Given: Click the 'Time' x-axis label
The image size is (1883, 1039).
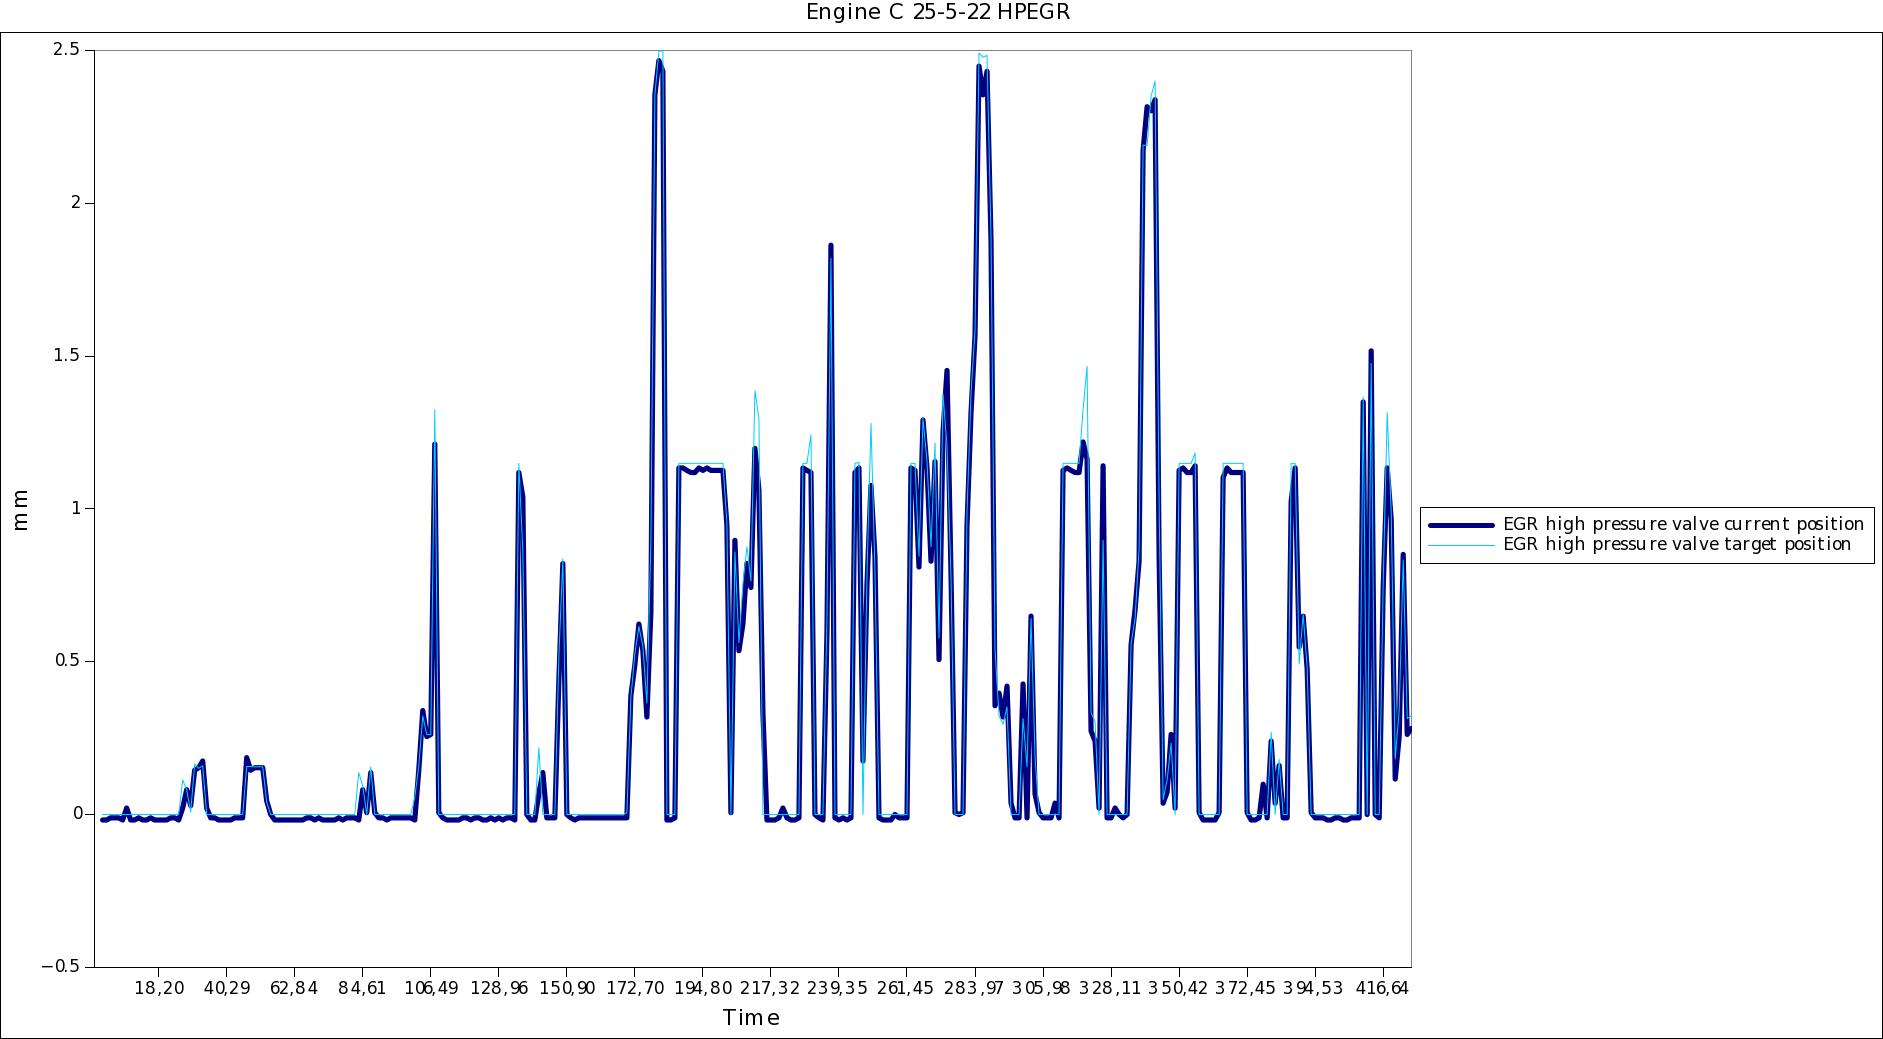Looking at the screenshot, I should (751, 1018).
